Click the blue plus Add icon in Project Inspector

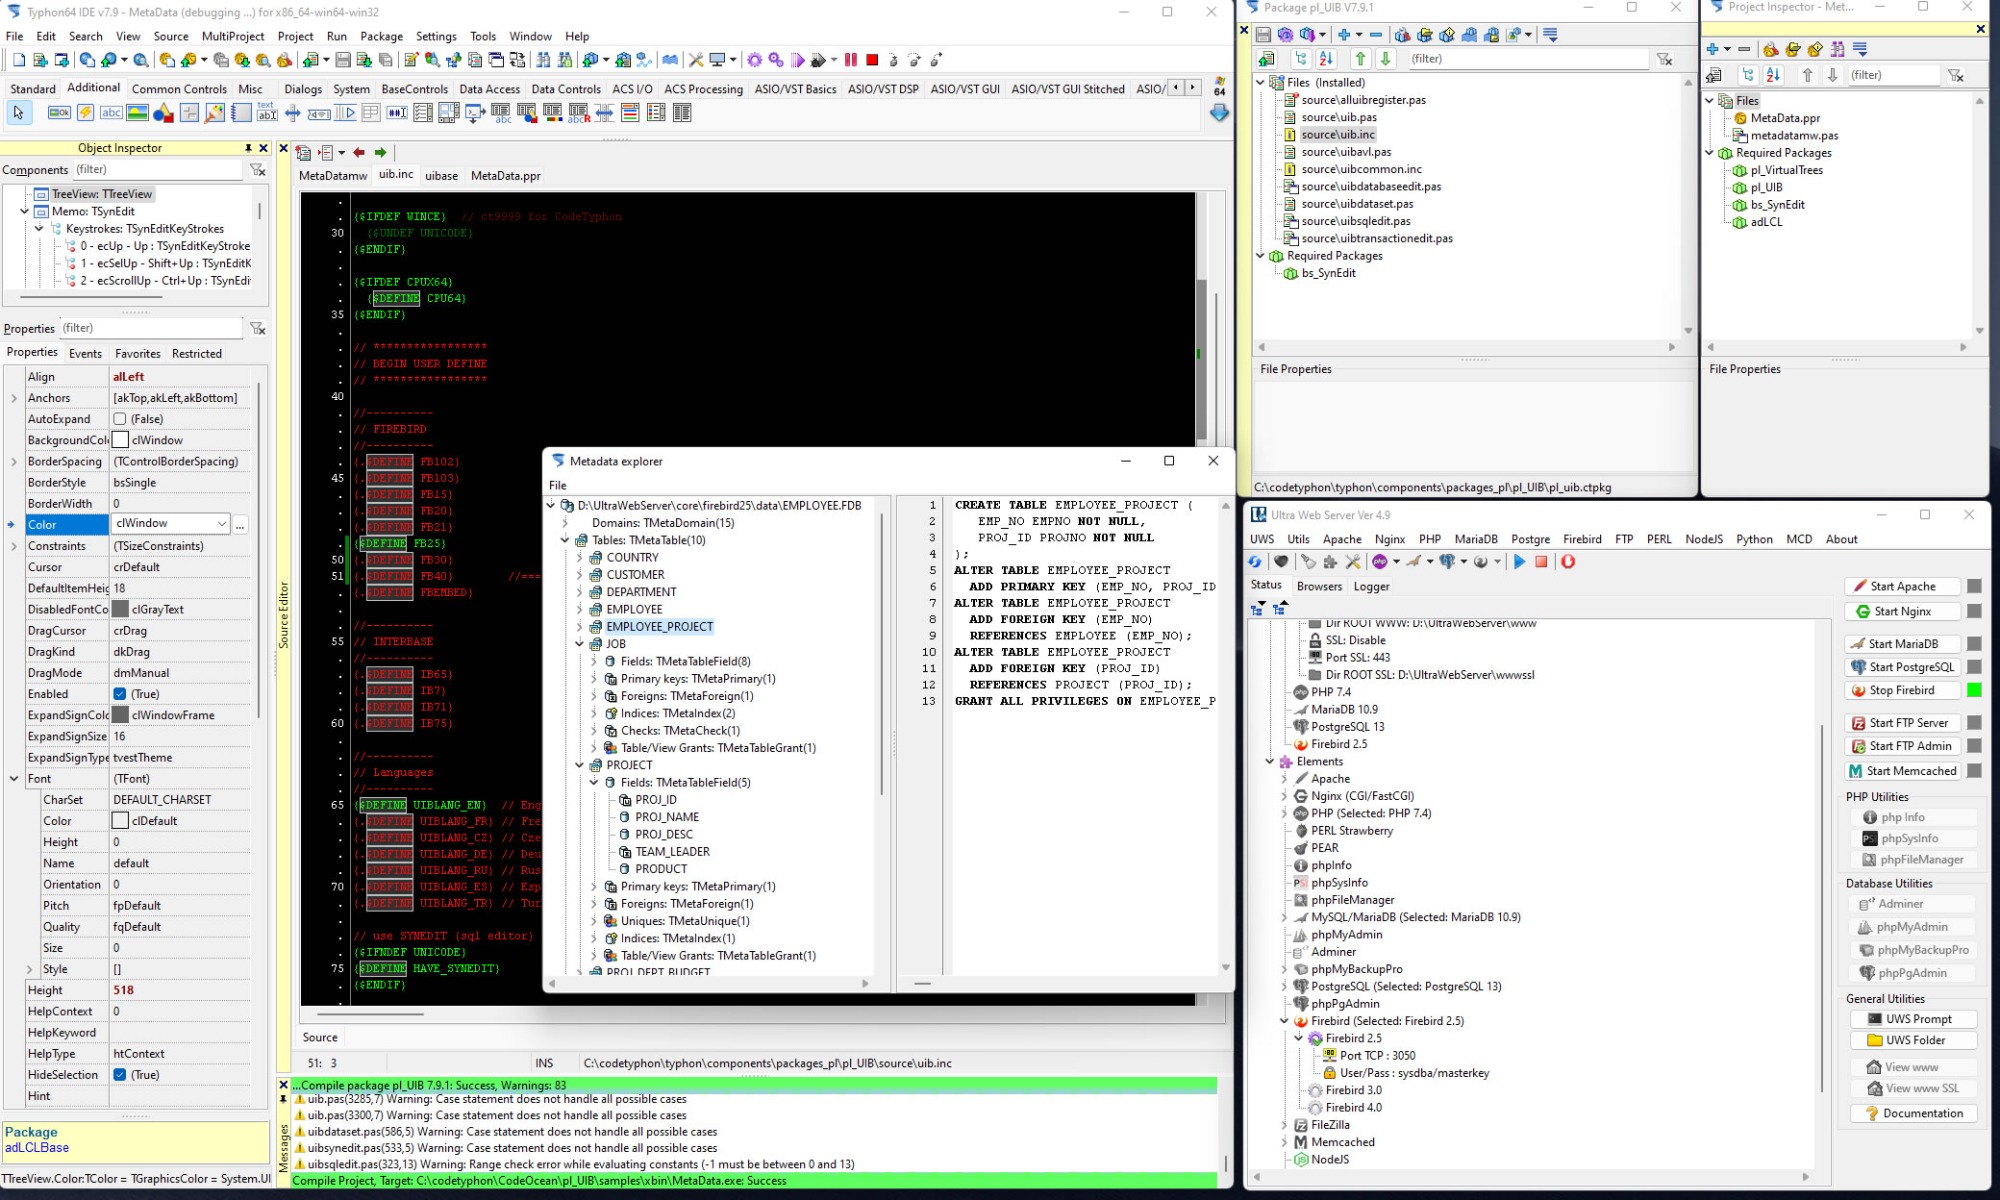pyautogui.click(x=1713, y=49)
